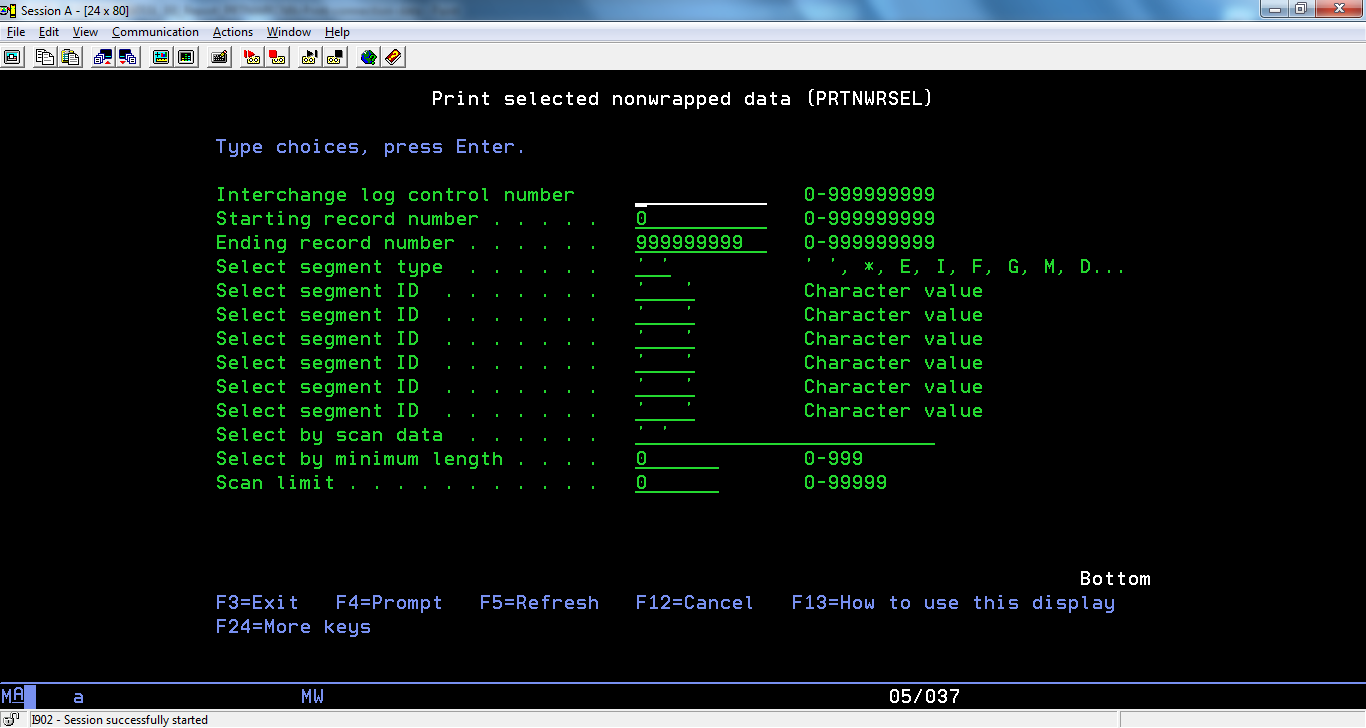Open the Actions menu
The width and height of the screenshot is (1366, 728).
233,32
